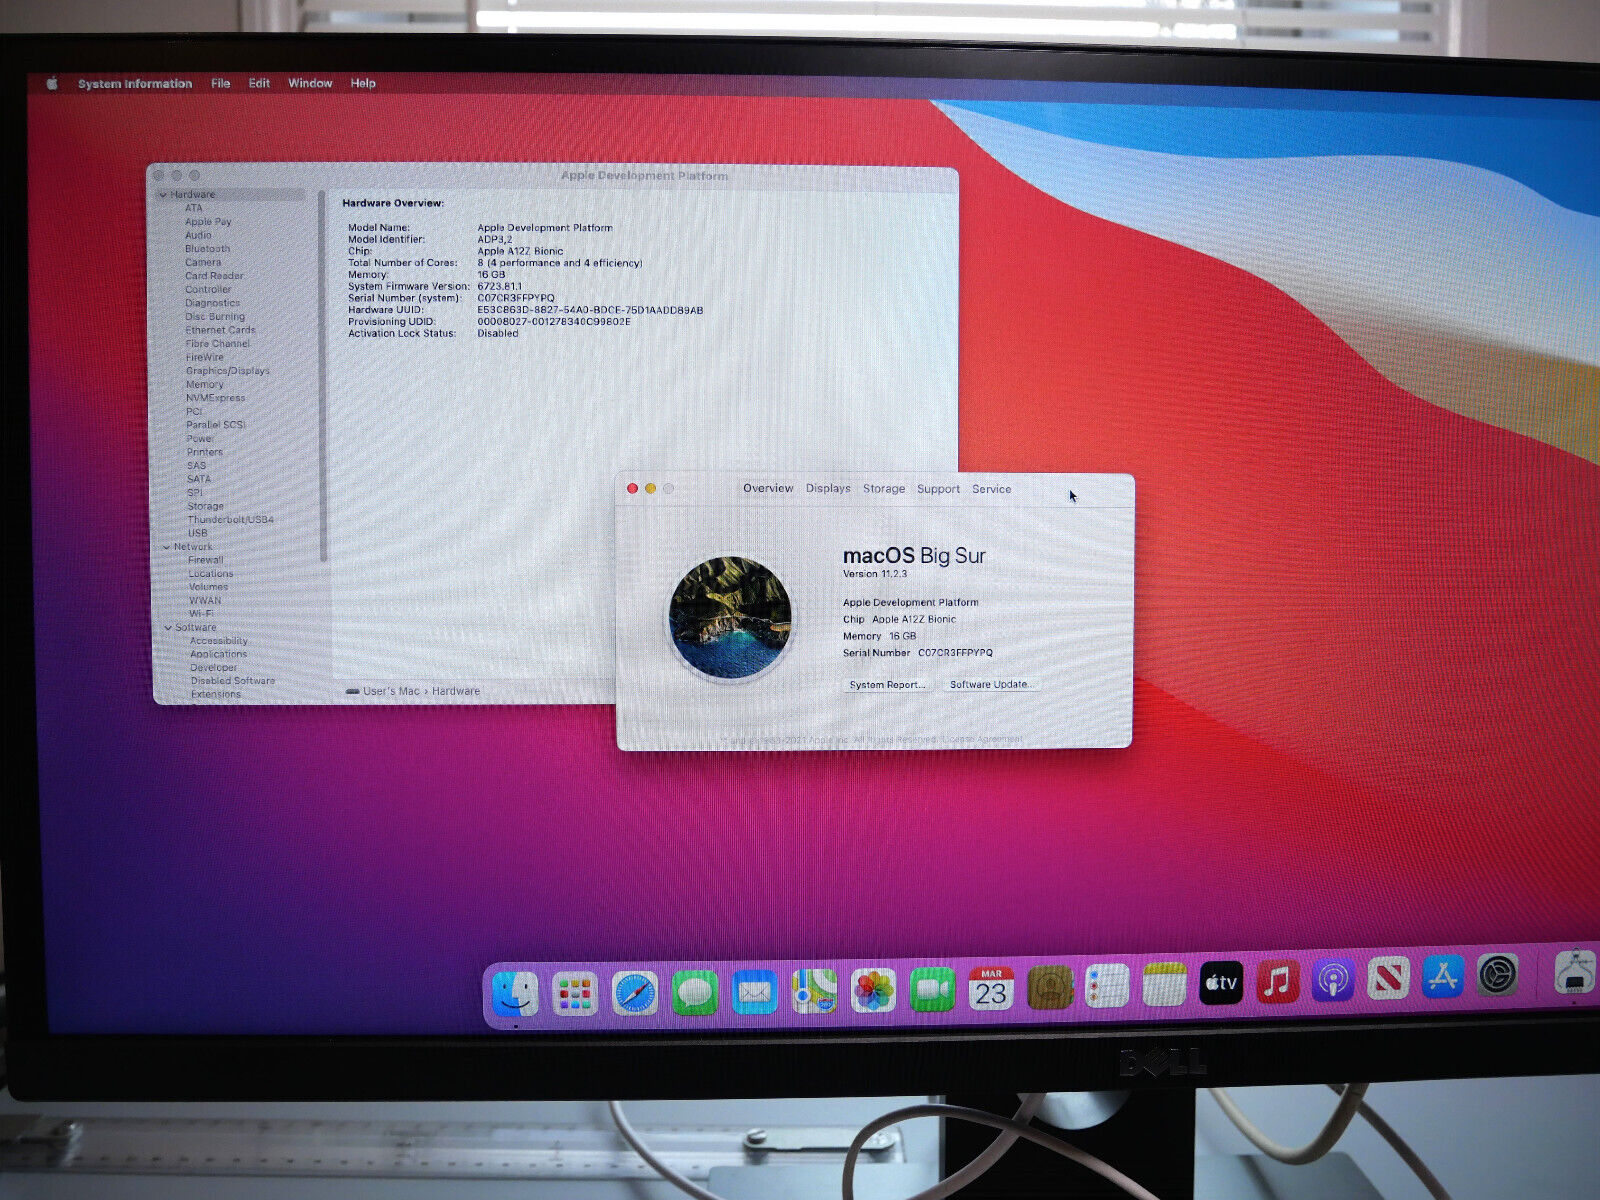Open System Preferences in the Dock

[1498, 974]
